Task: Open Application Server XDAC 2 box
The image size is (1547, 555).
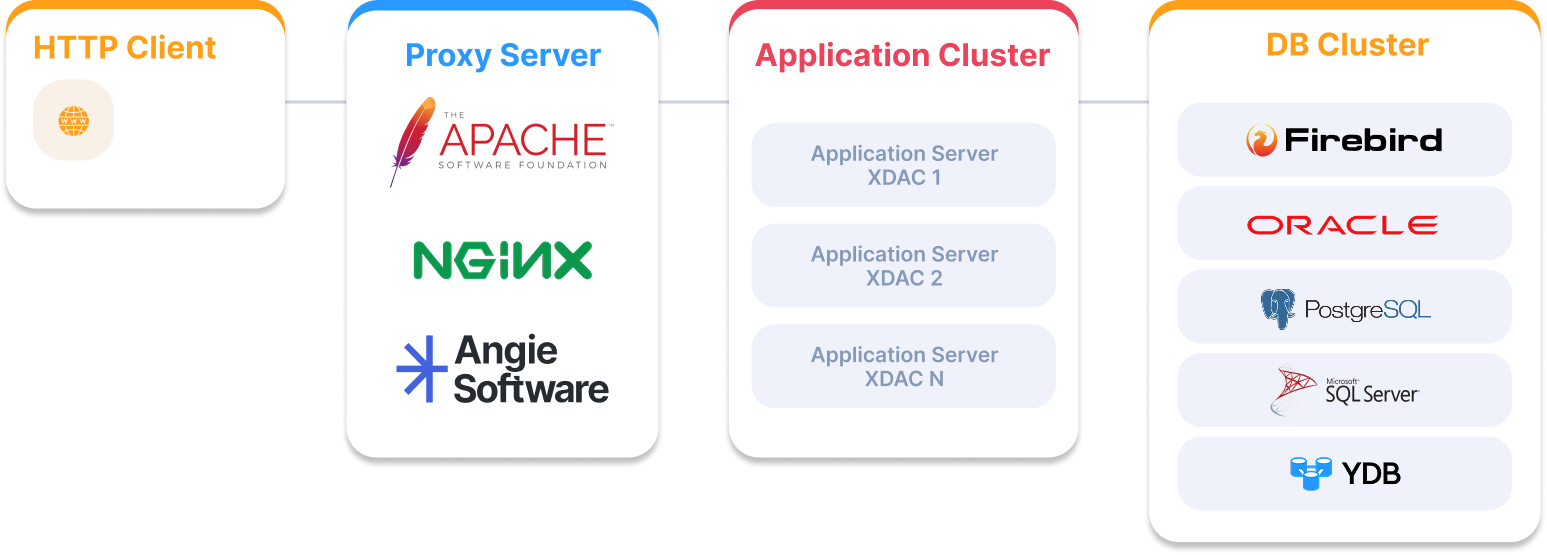Action: (904, 266)
